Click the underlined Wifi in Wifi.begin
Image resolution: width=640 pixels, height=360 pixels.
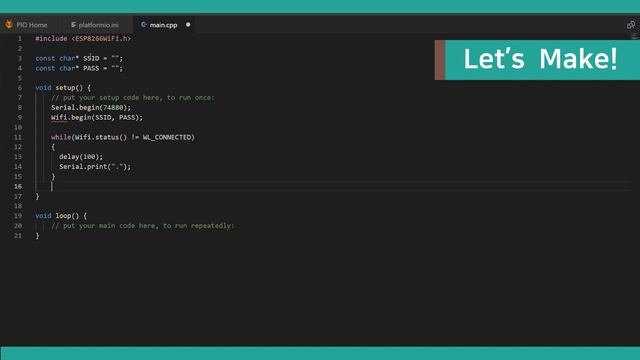59,118
